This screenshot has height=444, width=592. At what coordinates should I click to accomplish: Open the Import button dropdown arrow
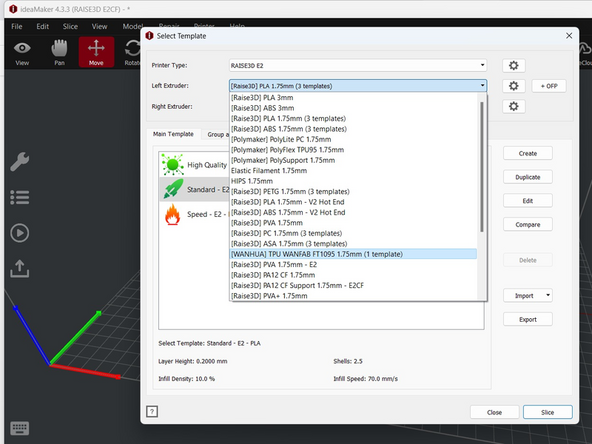(548, 295)
